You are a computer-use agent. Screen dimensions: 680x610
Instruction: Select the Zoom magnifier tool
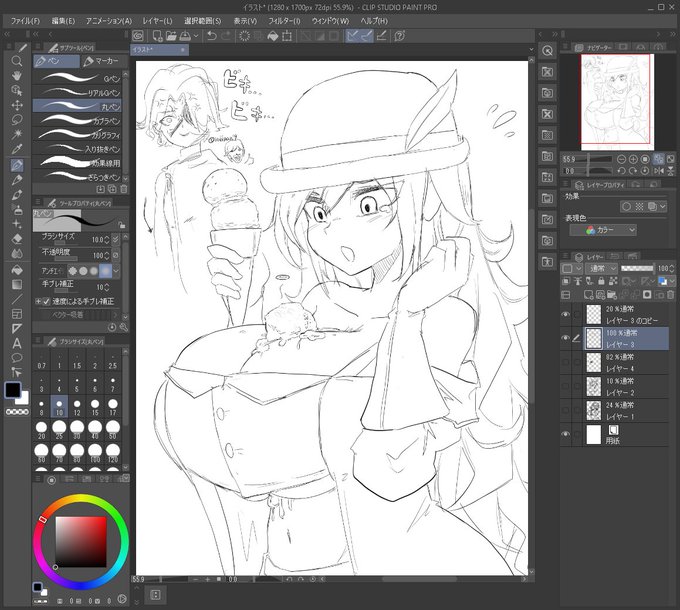coord(16,61)
